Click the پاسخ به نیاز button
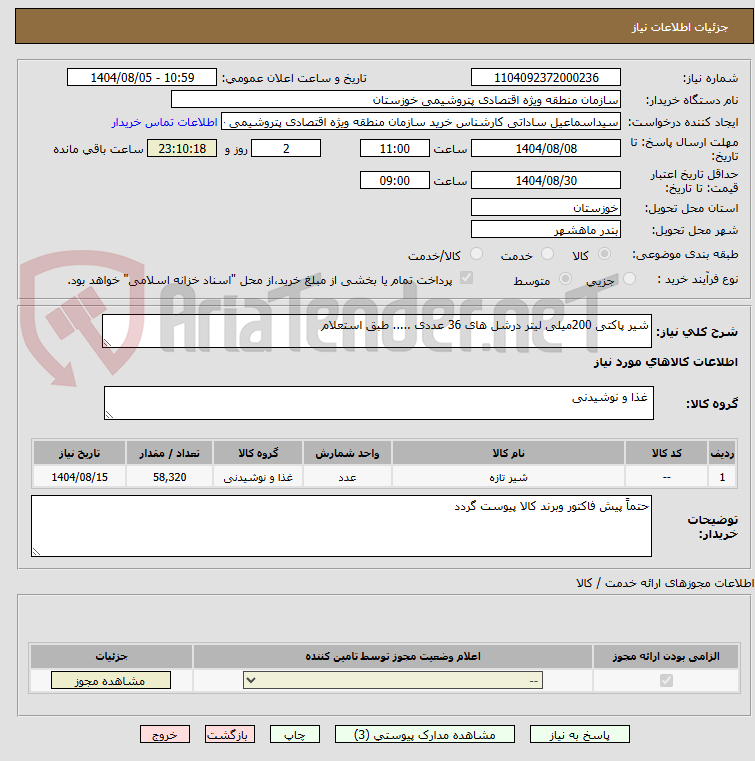 coord(579,734)
